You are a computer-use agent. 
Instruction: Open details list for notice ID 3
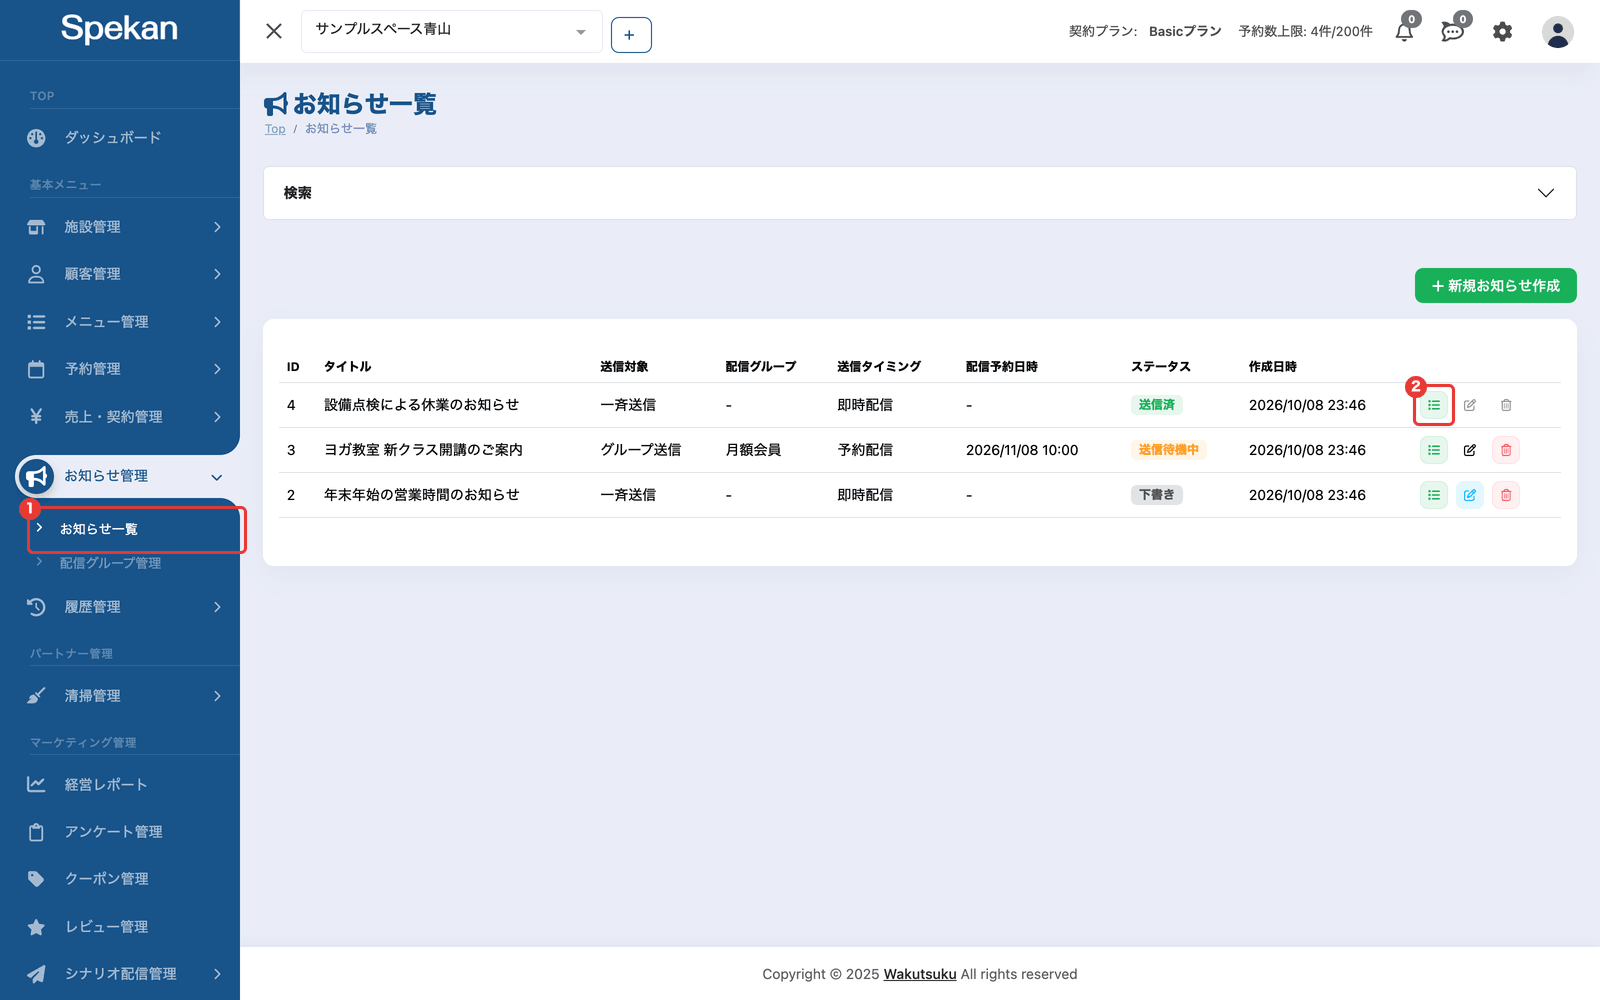click(1434, 450)
